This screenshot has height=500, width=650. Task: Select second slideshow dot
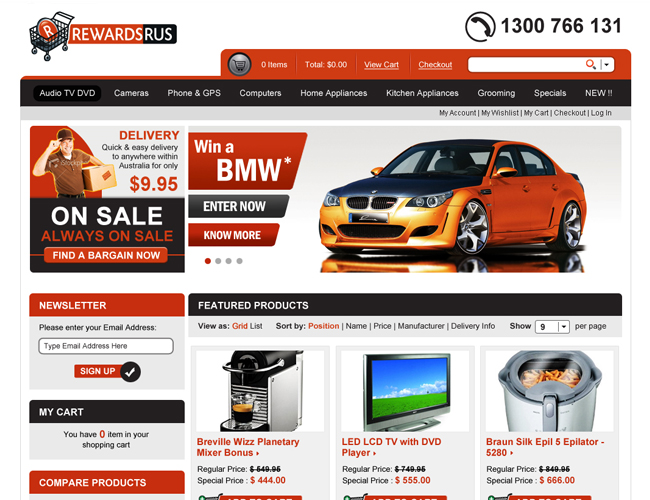click(x=218, y=261)
